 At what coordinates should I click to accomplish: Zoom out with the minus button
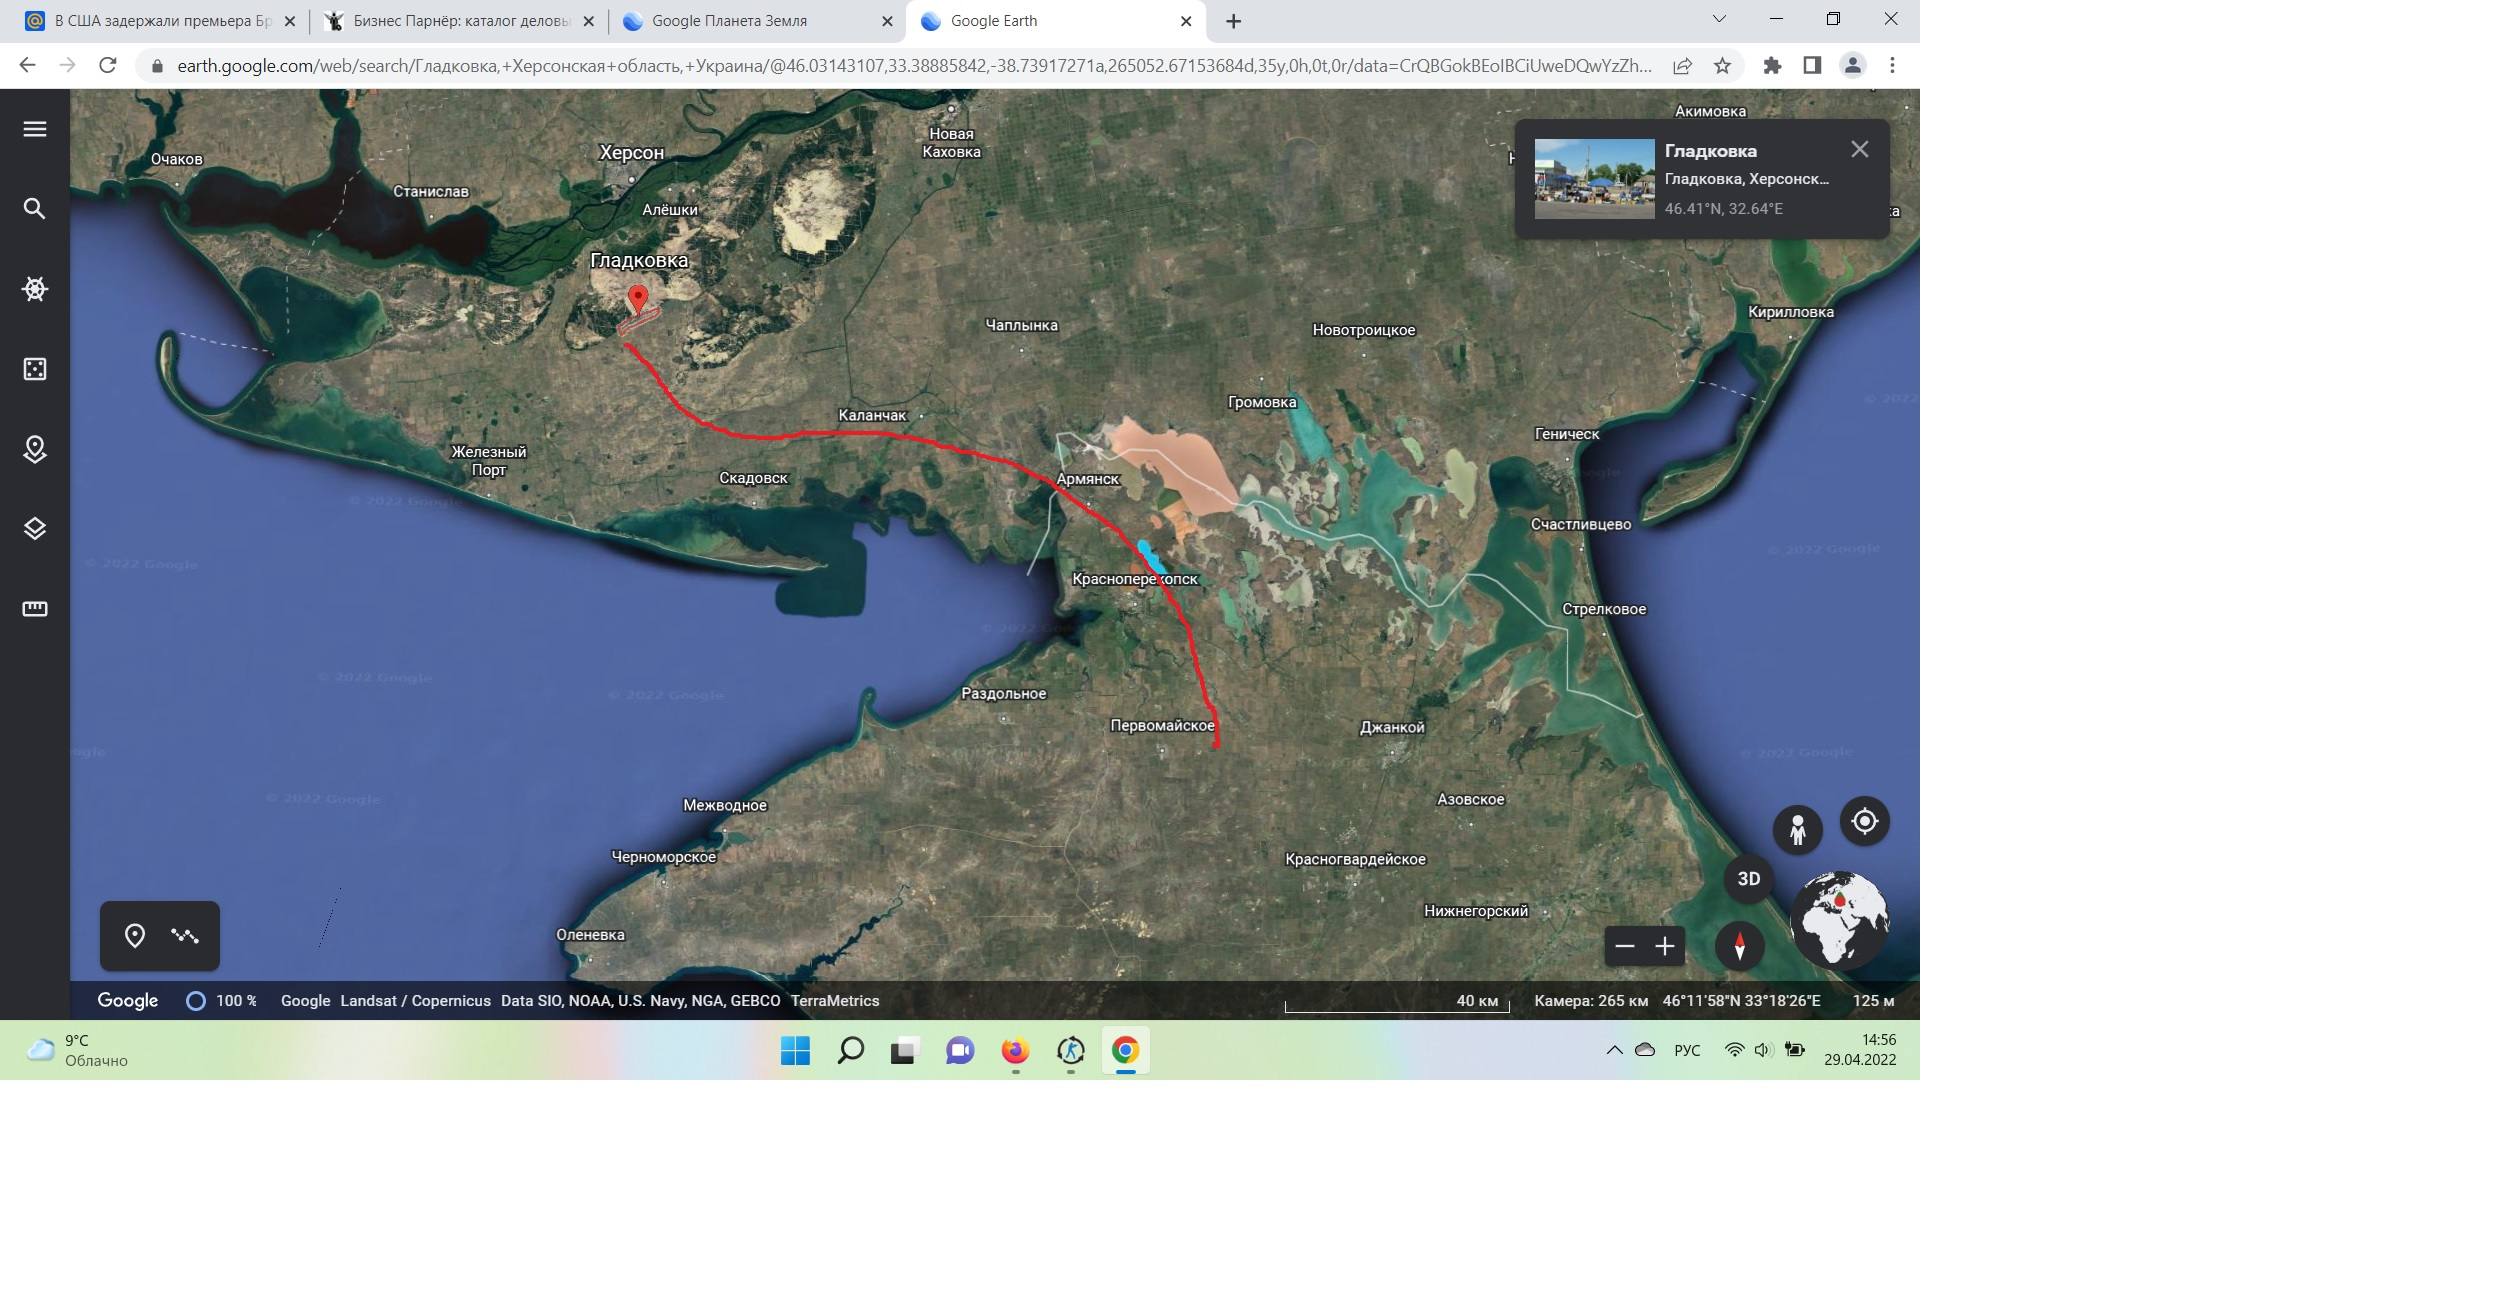pos(1625,946)
